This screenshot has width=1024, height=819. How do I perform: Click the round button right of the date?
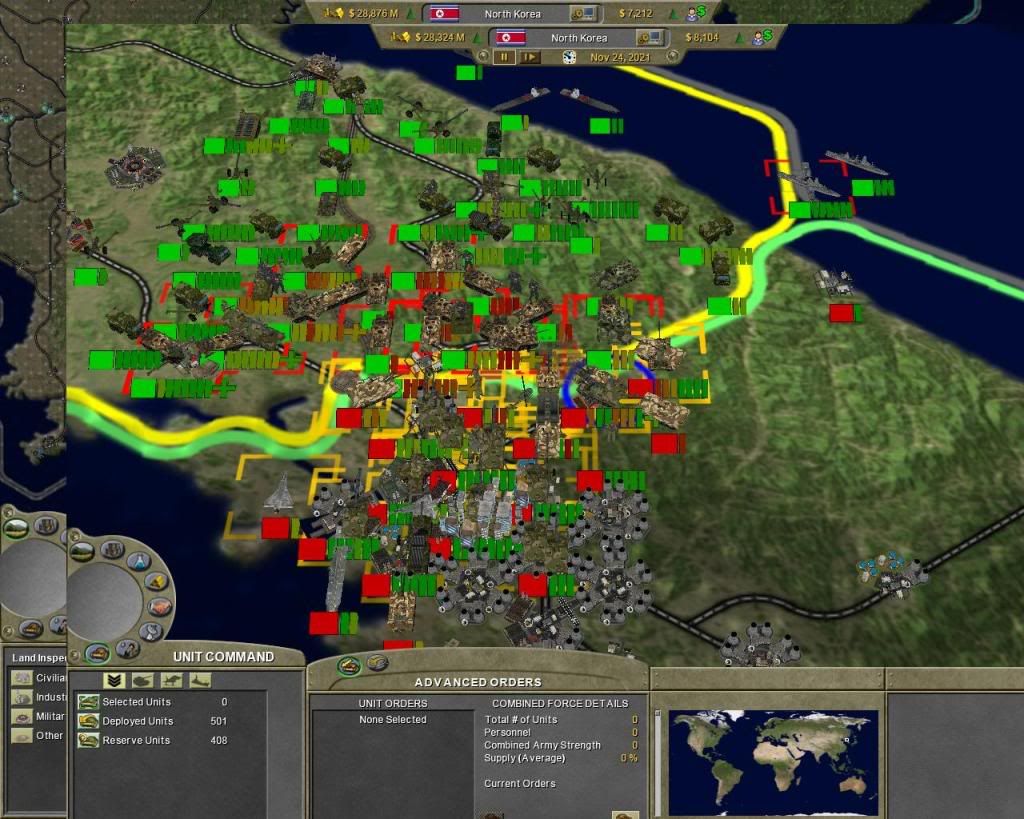(x=672, y=57)
